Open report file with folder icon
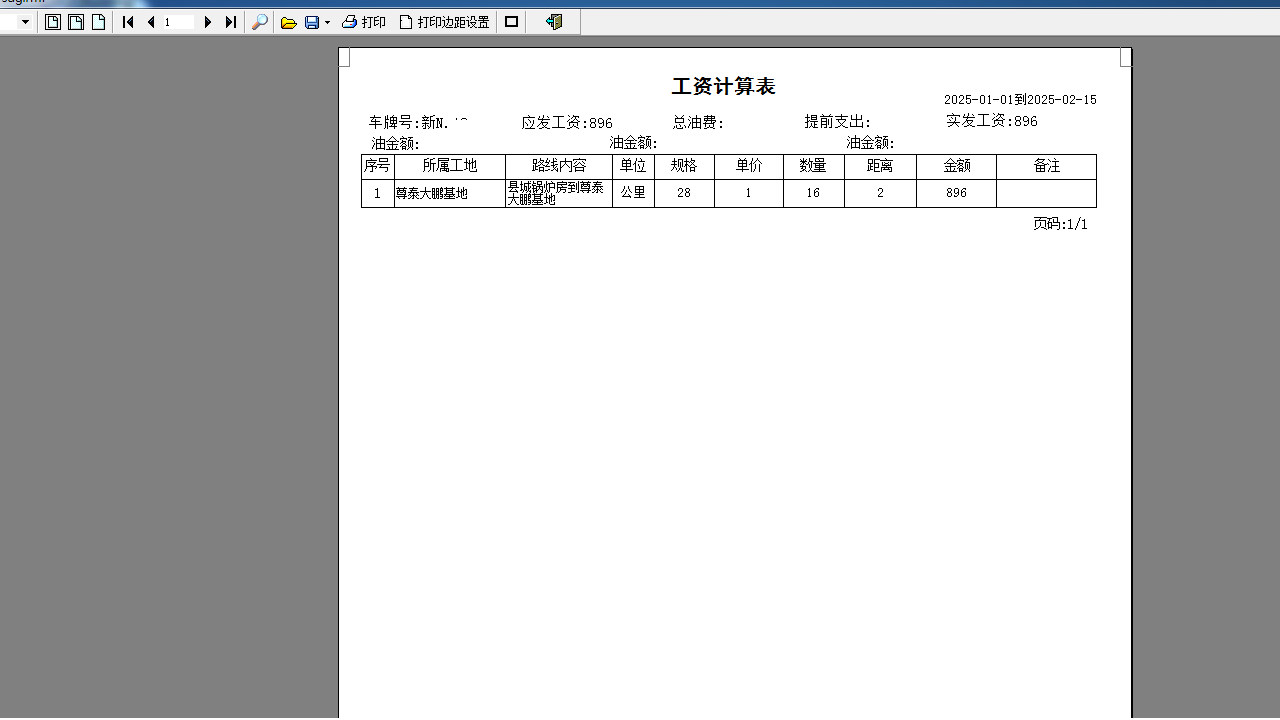This screenshot has height=720, width=1280. click(x=289, y=22)
